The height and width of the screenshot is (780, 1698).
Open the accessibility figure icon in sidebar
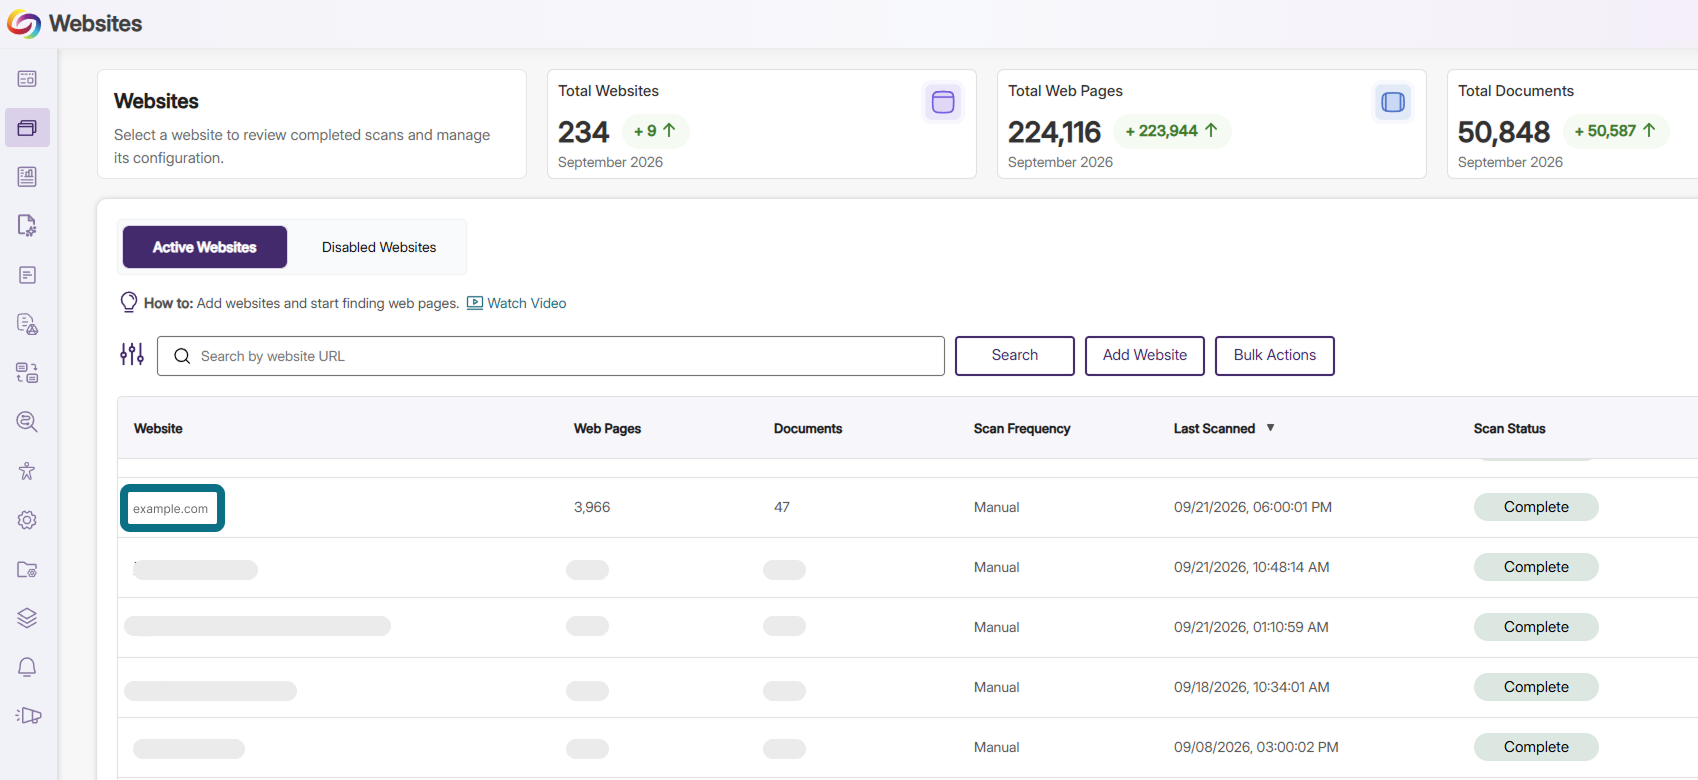tap(27, 471)
